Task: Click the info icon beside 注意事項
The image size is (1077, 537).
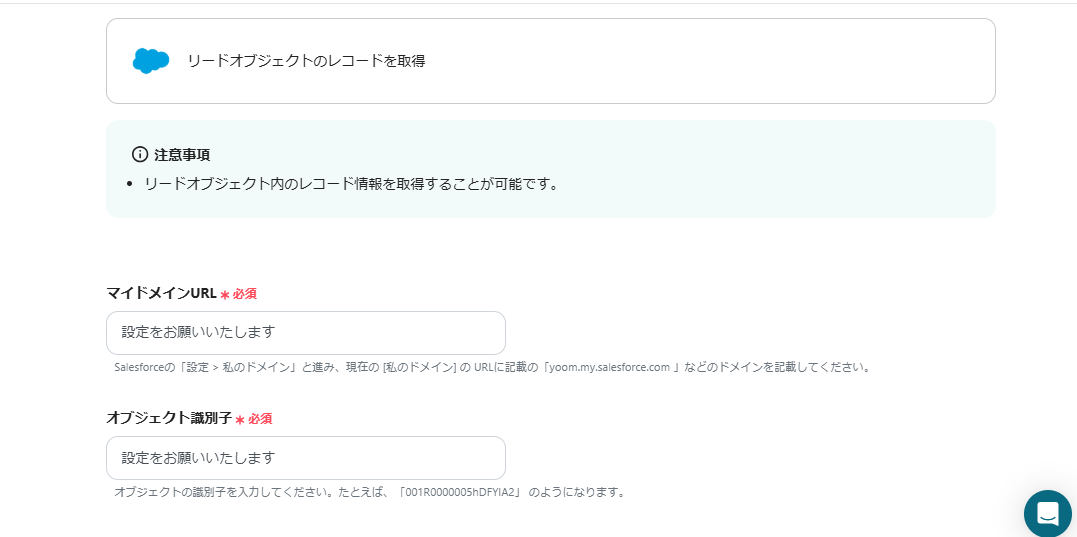Action: coord(140,155)
